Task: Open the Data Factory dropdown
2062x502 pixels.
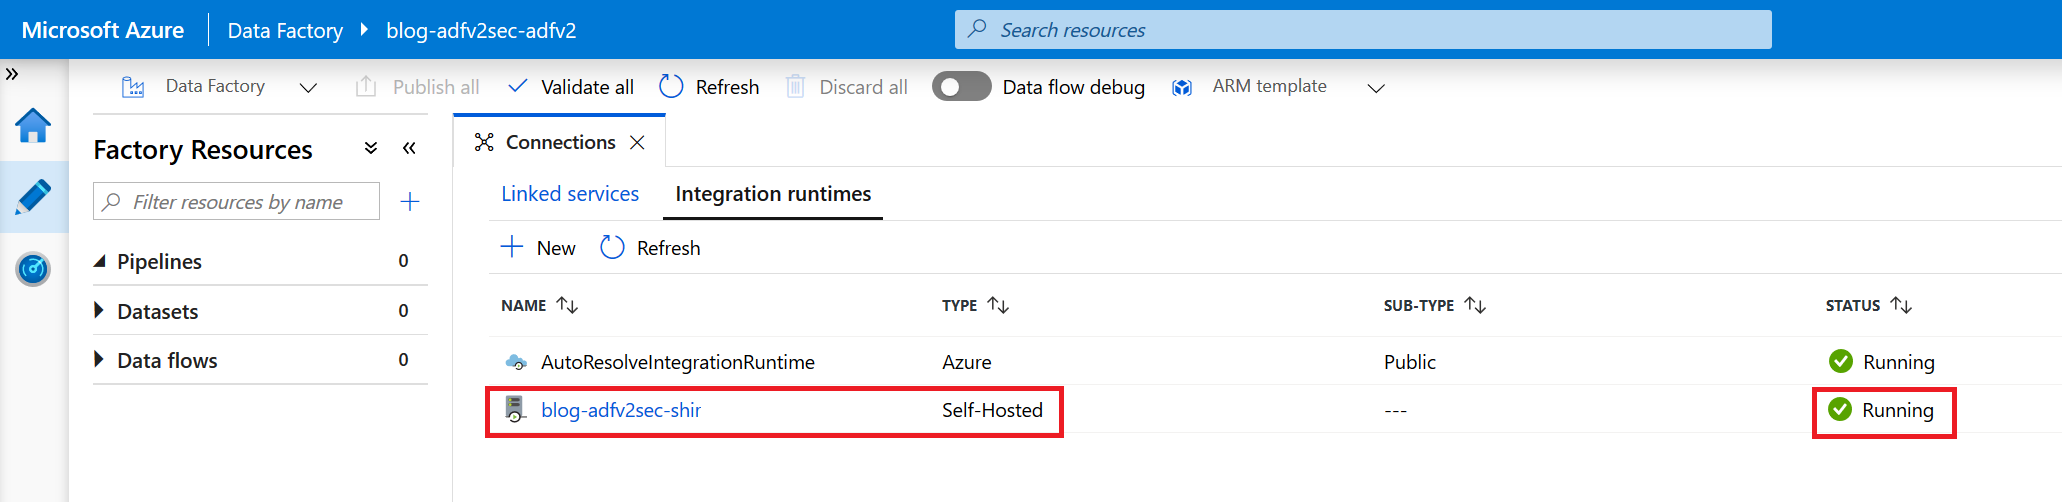Action: tap(308, 88)
